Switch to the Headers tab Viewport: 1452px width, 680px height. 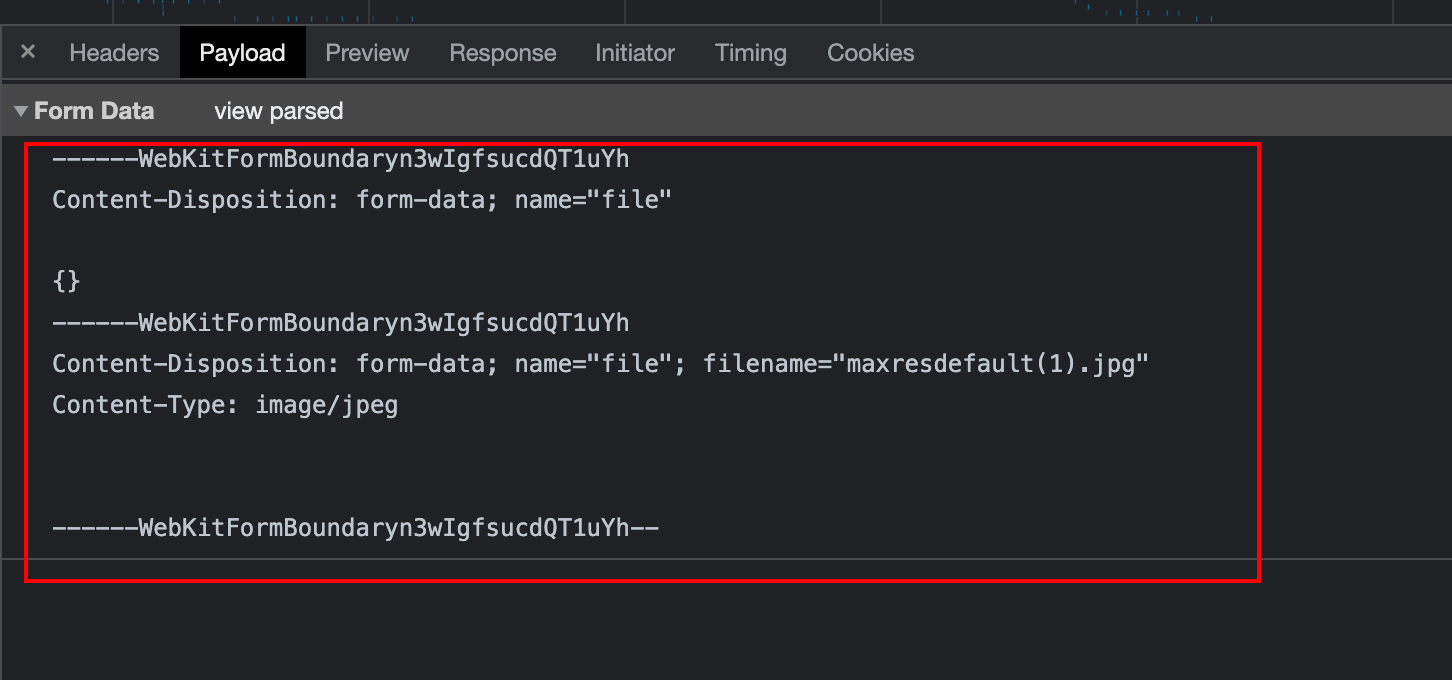tap(114, 53)
